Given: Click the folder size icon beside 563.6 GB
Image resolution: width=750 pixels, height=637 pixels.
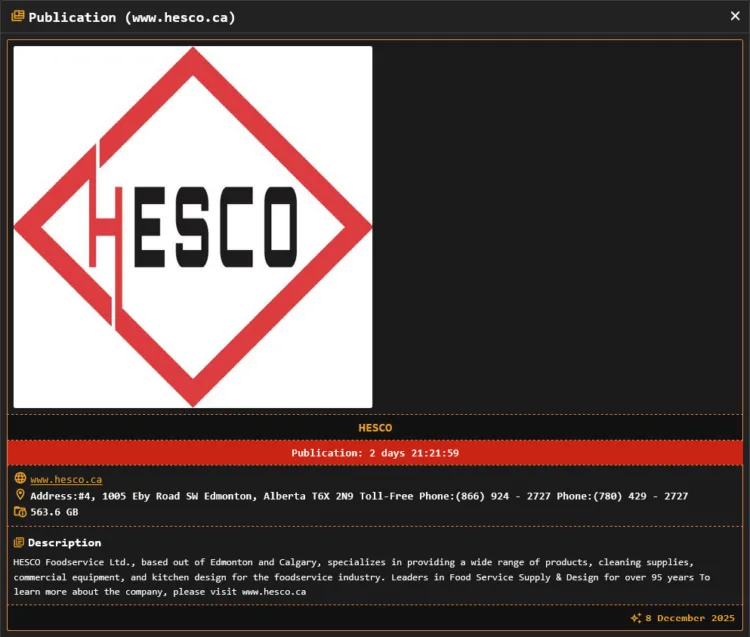Looking at the screenshot, I should [20, 512].
